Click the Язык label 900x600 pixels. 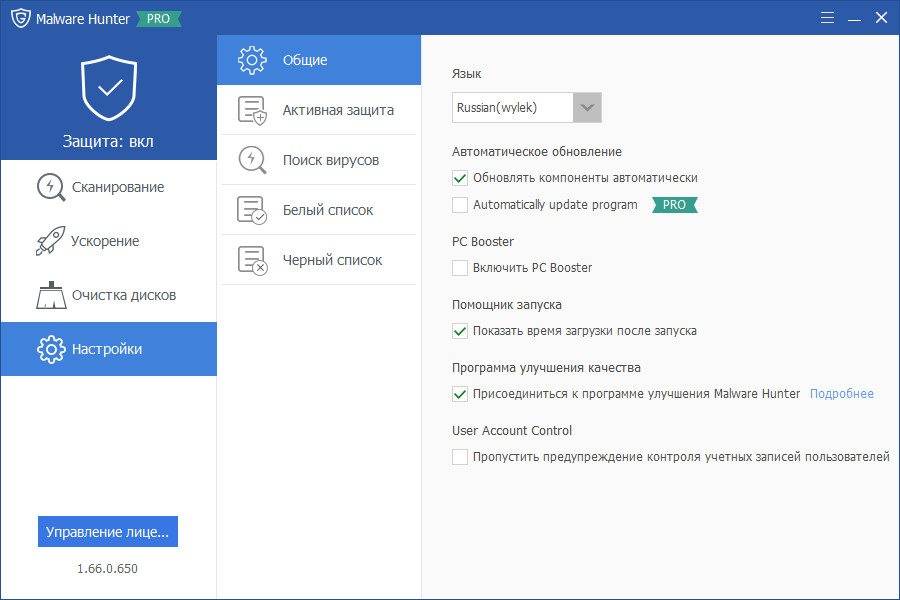pos(467,74)
